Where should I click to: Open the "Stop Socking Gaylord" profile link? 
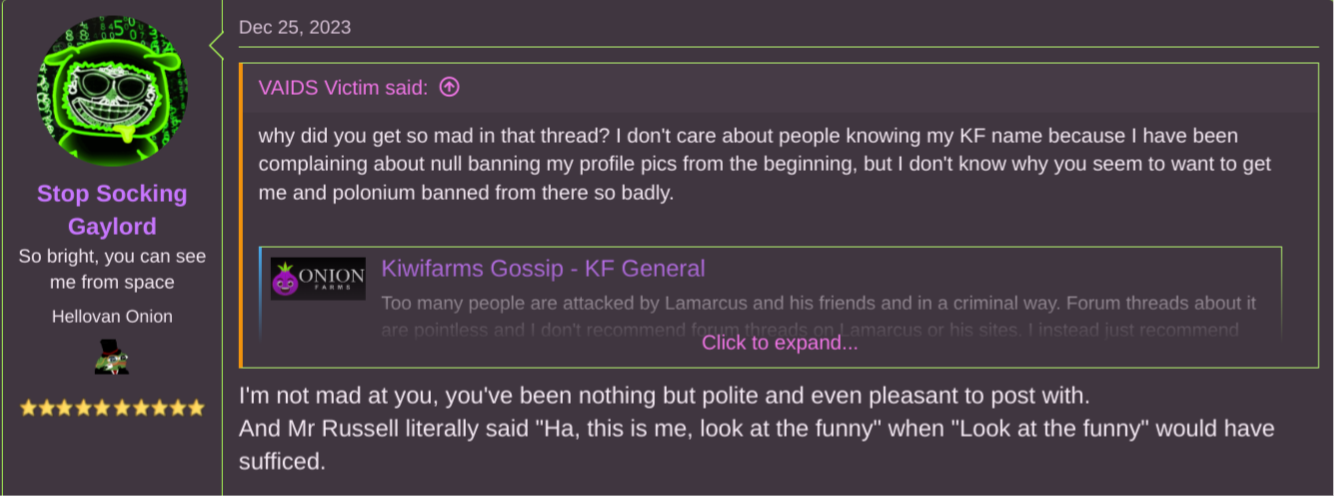[112, 210]
